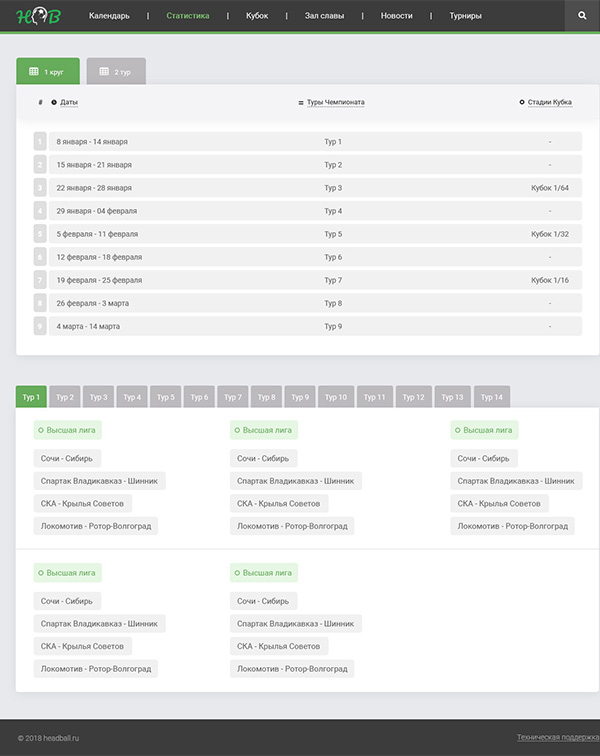This screenshot has width=600, height=756.
Task: Click Высшая лига badge in top-middle block
Action: pos(264,430)
